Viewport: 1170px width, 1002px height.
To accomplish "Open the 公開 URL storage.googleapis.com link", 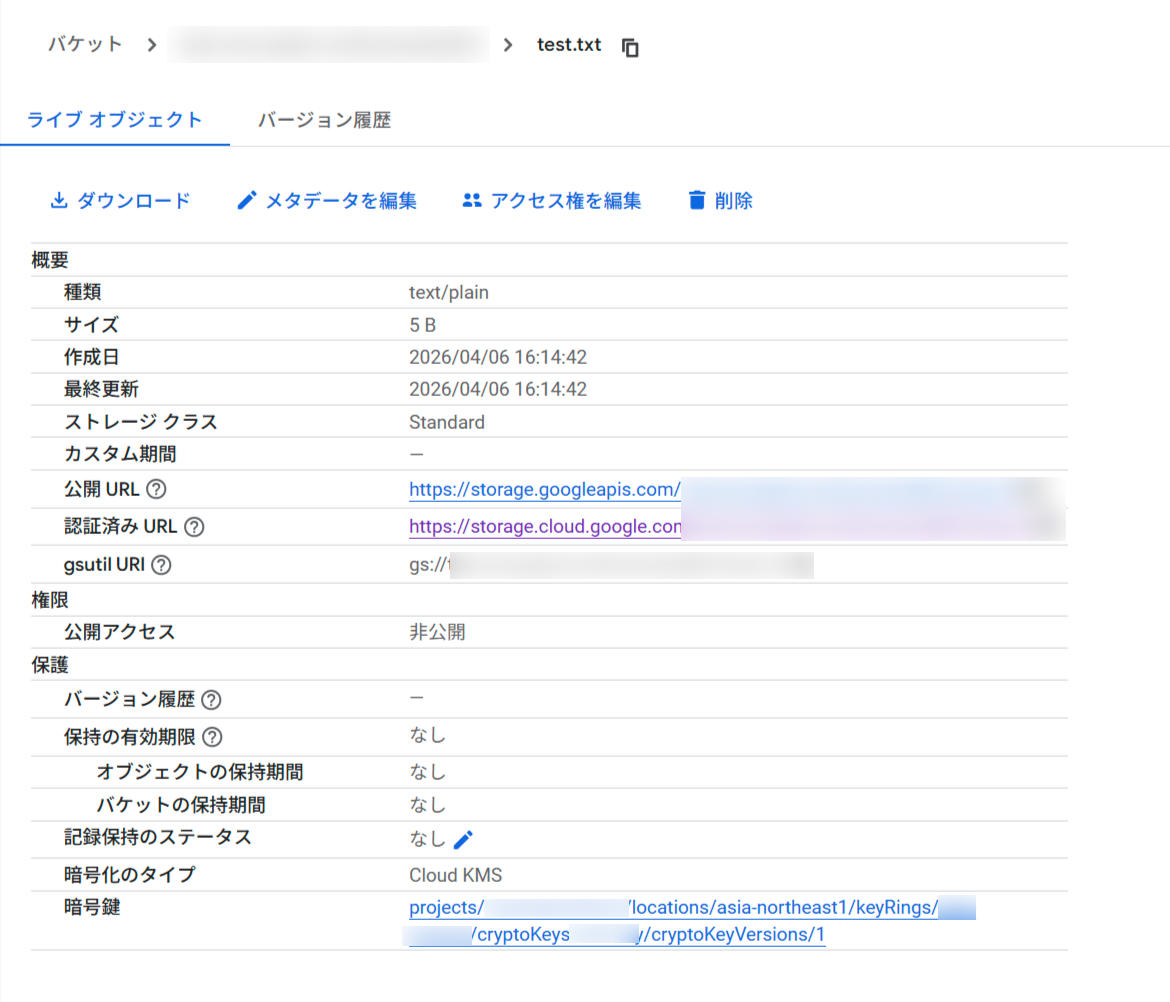I will (545, 490).
